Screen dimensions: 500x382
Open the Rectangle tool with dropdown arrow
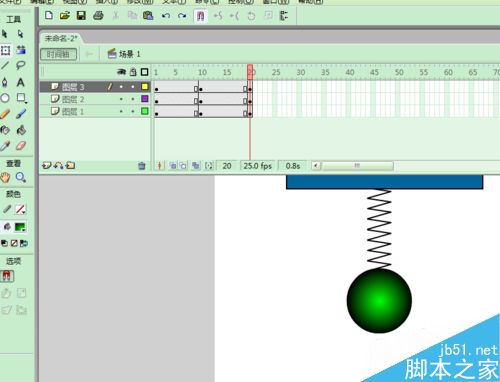tap(21, 98)
